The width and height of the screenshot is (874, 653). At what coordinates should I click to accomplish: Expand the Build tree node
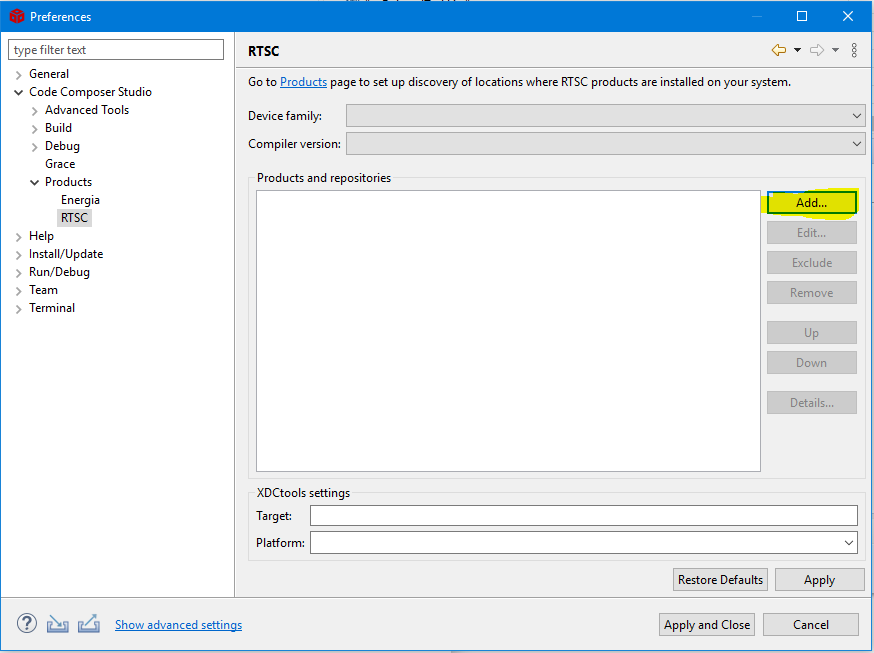pyautogui.click(x=35, y=129)
